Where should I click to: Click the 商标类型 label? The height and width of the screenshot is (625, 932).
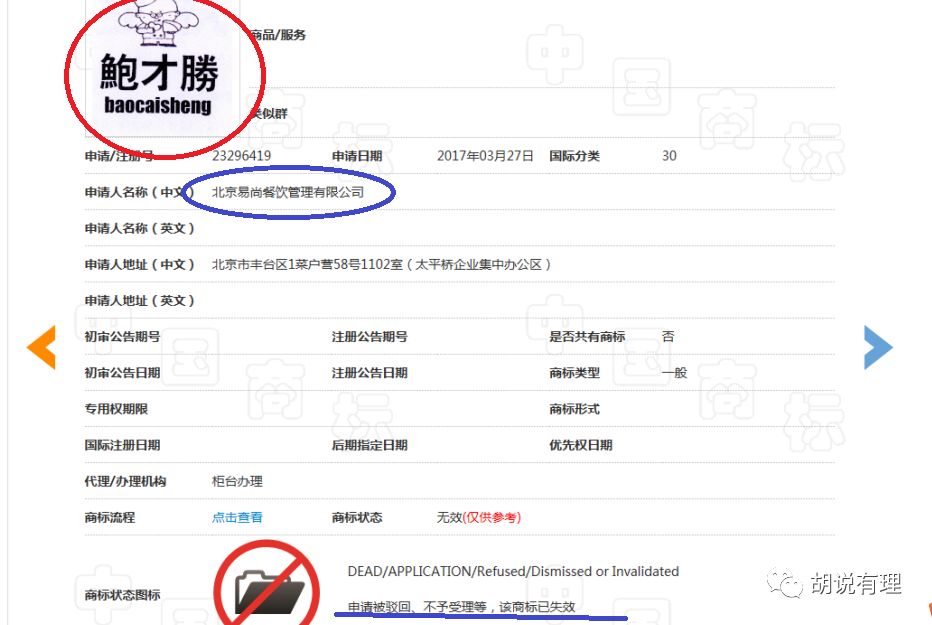(x=574, y=373)
